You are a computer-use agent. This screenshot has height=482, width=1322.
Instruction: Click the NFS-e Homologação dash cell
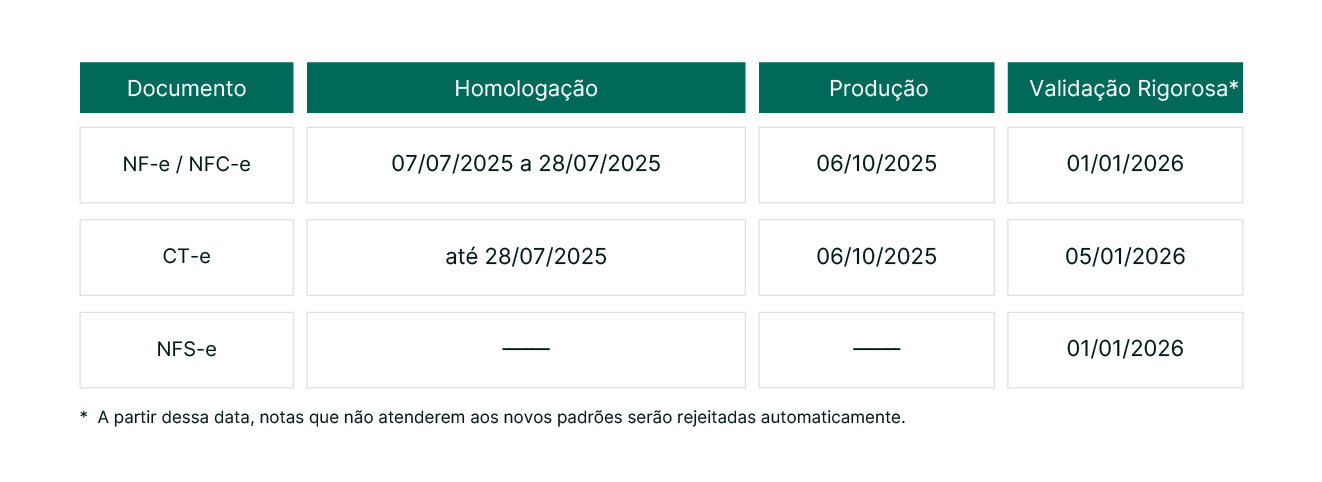(526, 350)
